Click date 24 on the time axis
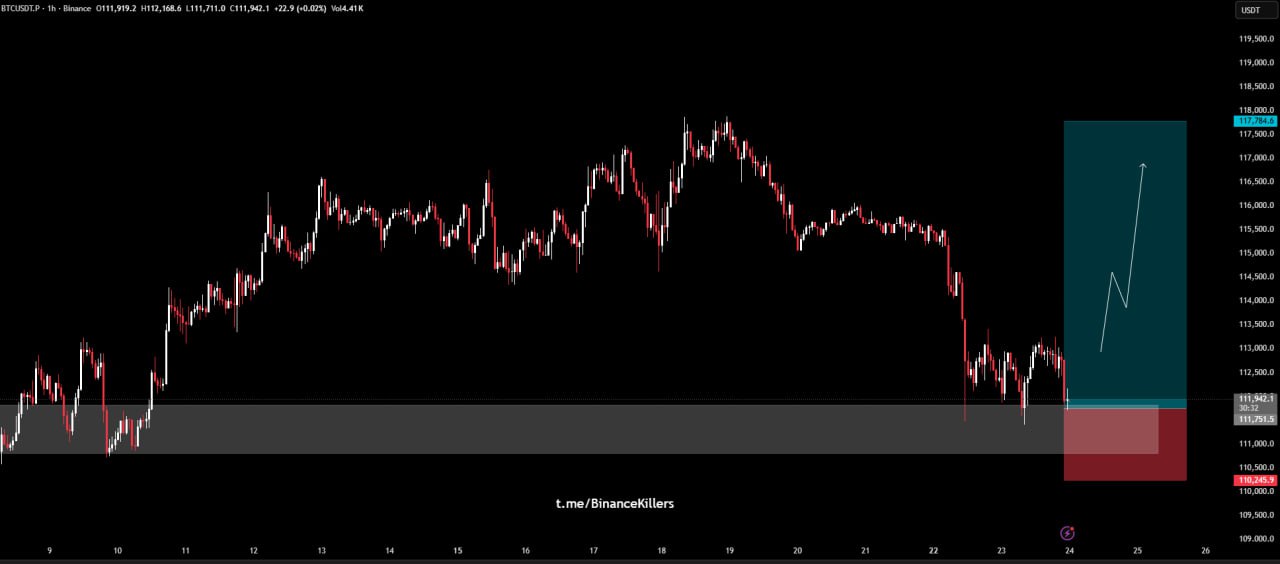 [x=1070, y=550]
